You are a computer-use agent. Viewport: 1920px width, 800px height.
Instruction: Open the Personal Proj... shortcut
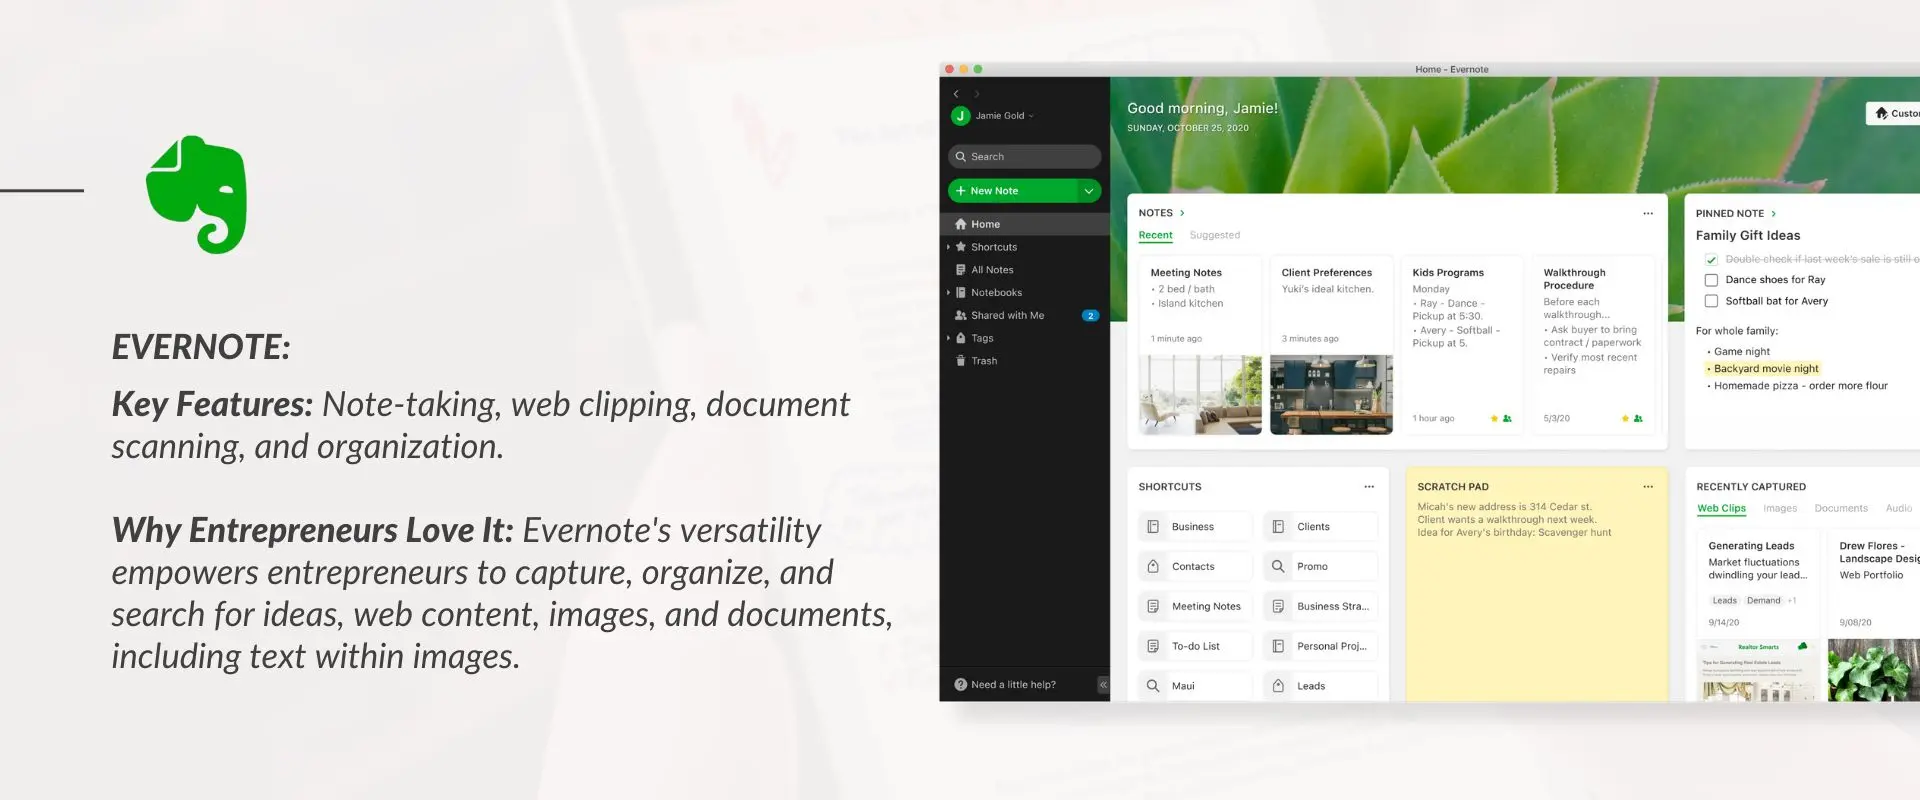pos(1321,647)
